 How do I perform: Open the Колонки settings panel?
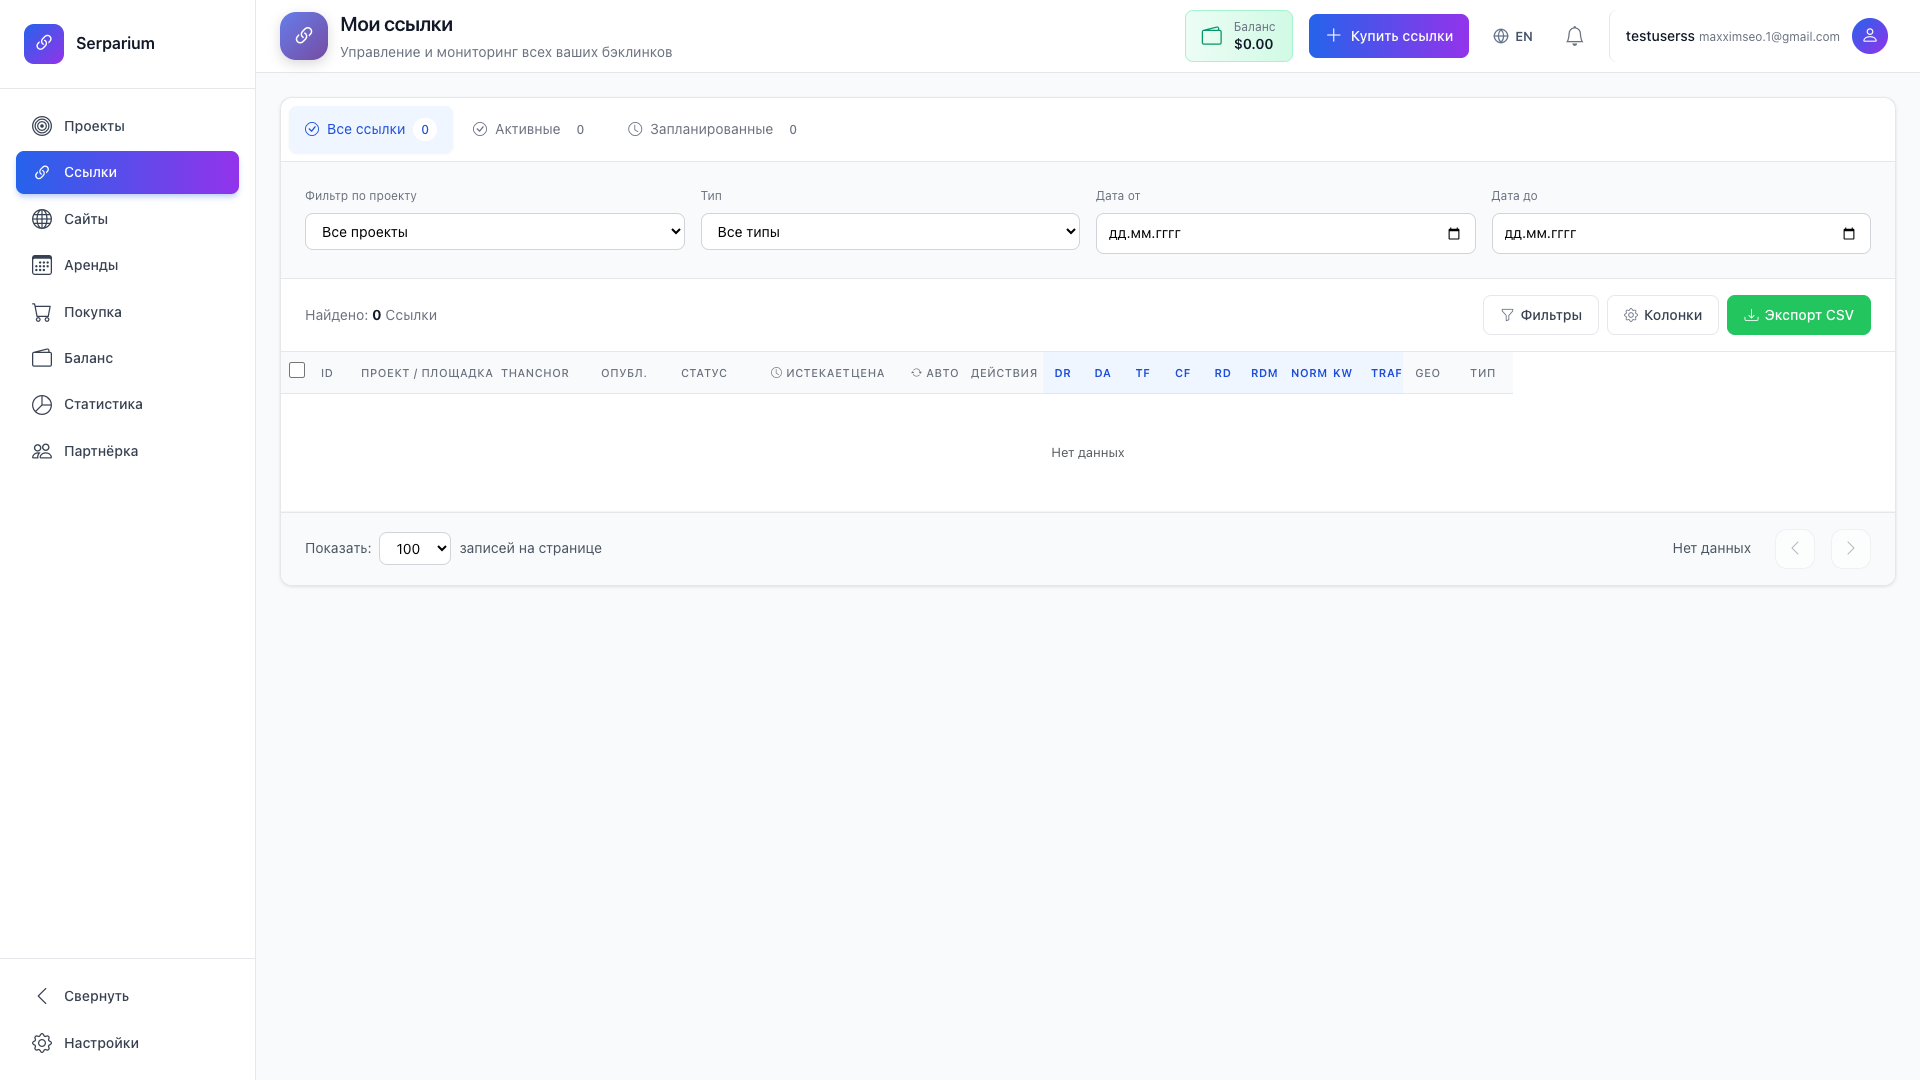(1662, 315)
